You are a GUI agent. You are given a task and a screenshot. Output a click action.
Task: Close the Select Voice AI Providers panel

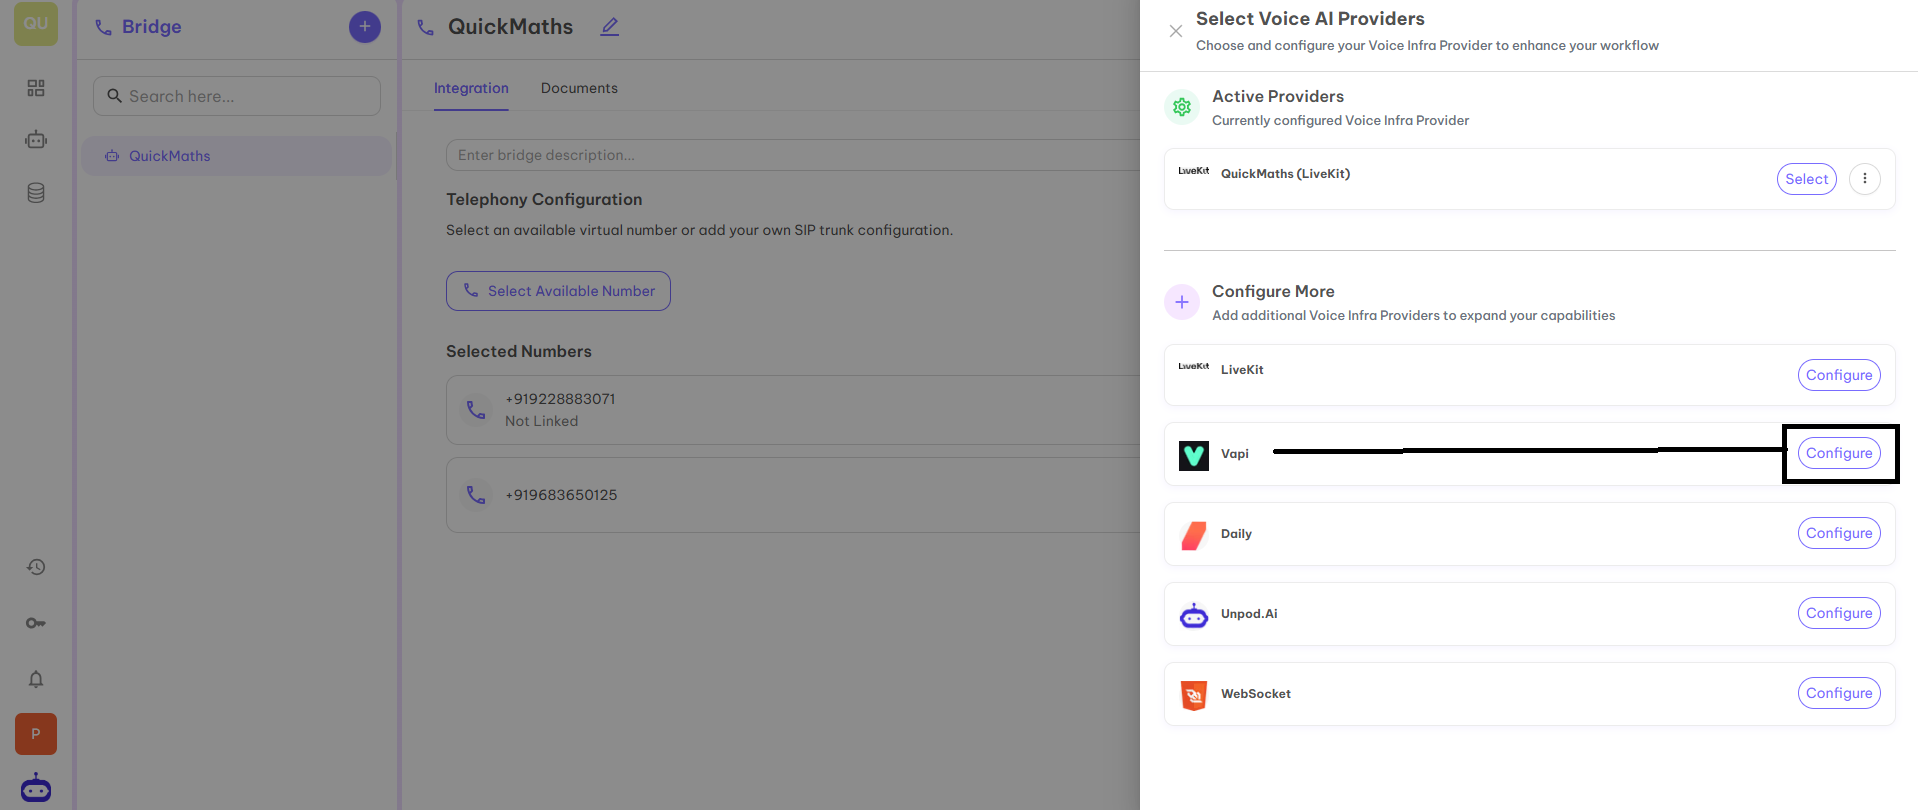[1176, 31]
